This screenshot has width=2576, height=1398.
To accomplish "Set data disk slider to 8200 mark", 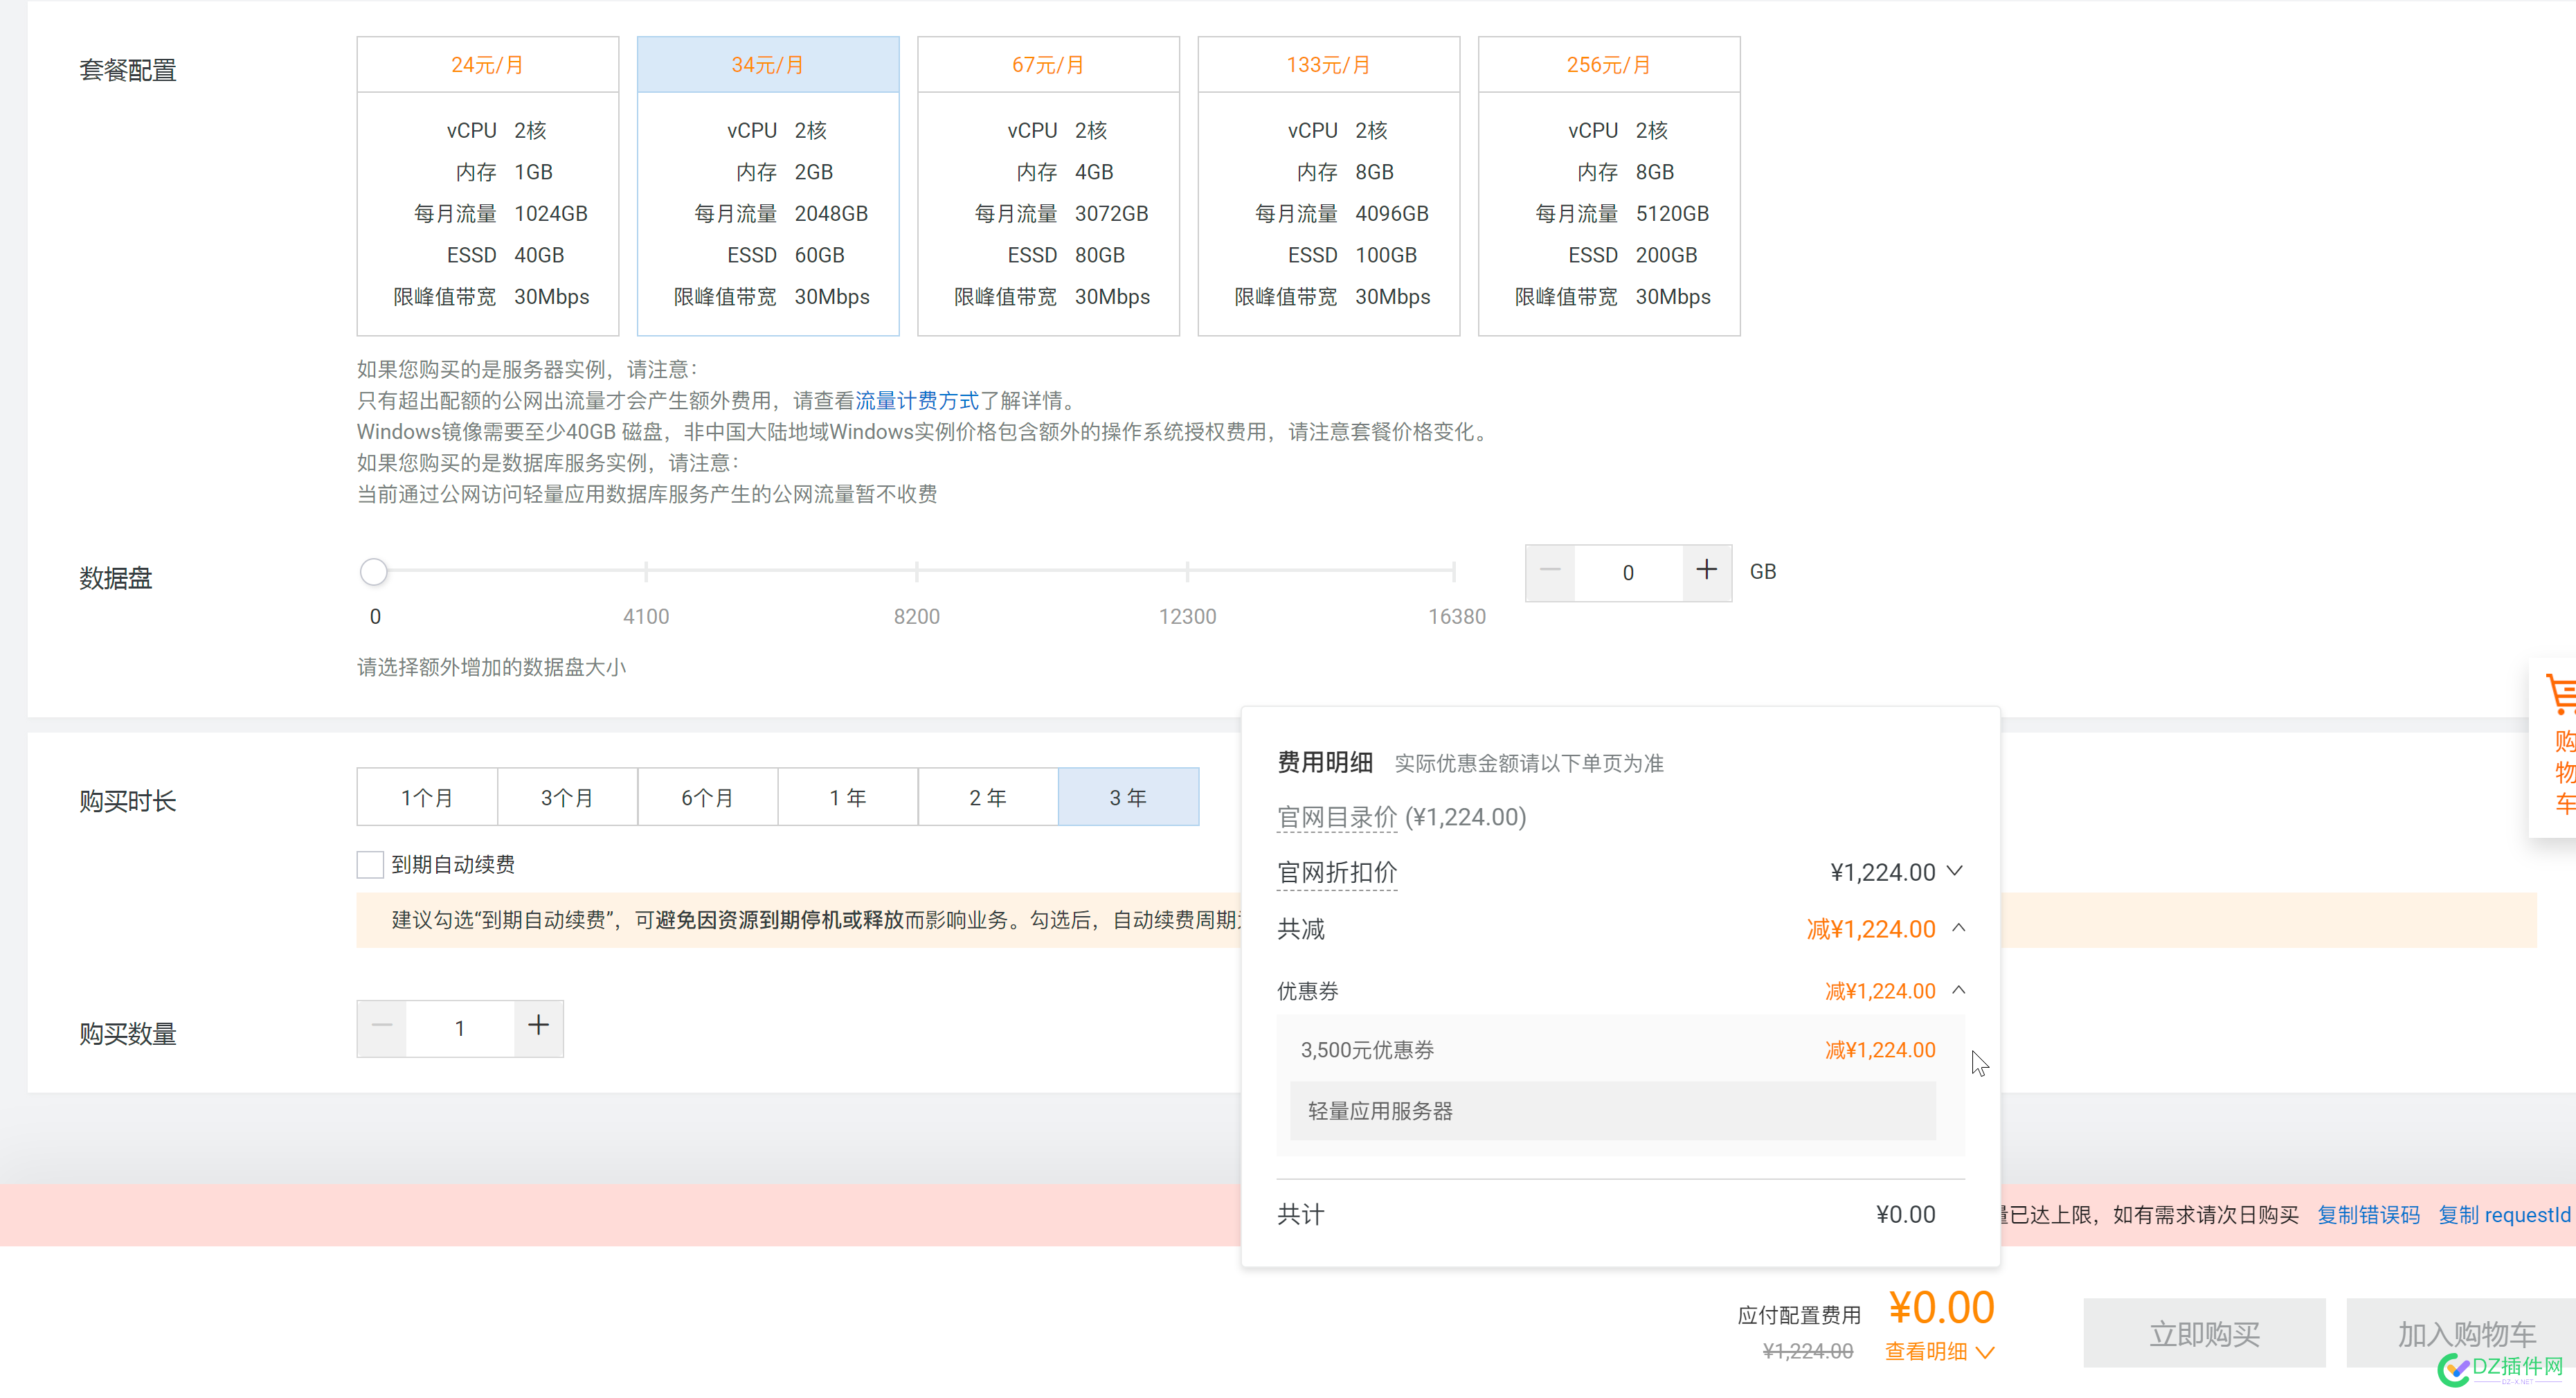I will [x=916, y=571].
